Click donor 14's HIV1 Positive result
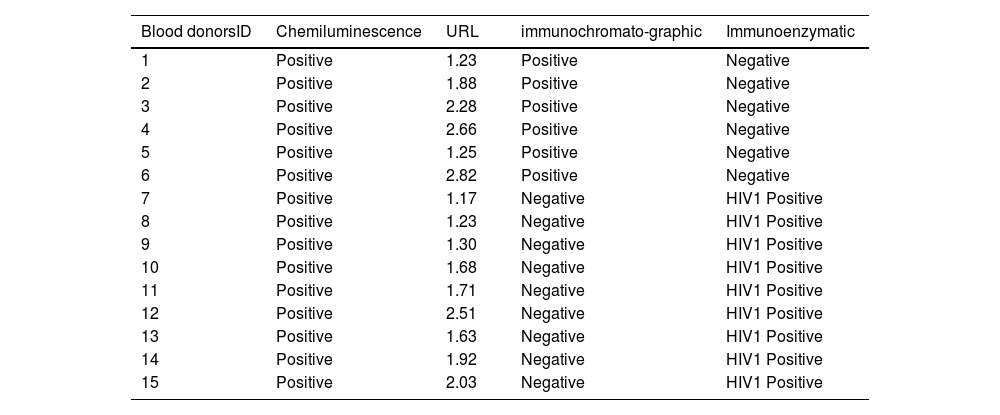Viewport: 1000px width, 415px height. (774, 359)
